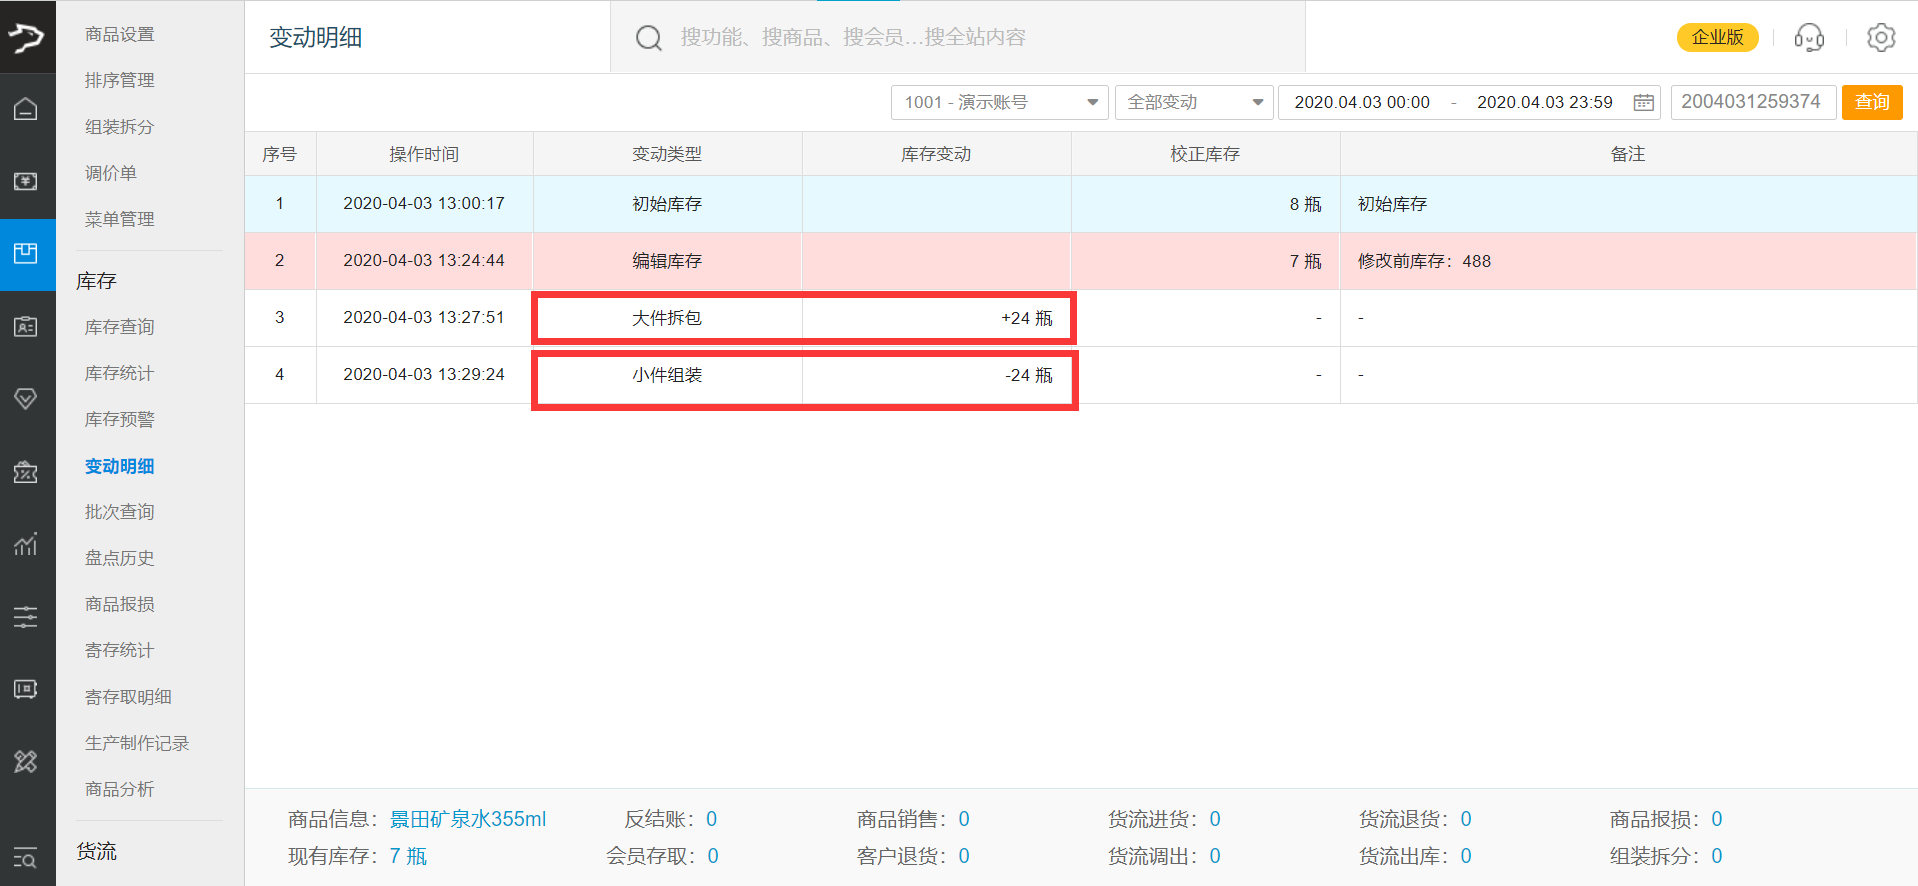Expand the 全部变动 change type dropdown
1918x886 pixels.
1193,102
